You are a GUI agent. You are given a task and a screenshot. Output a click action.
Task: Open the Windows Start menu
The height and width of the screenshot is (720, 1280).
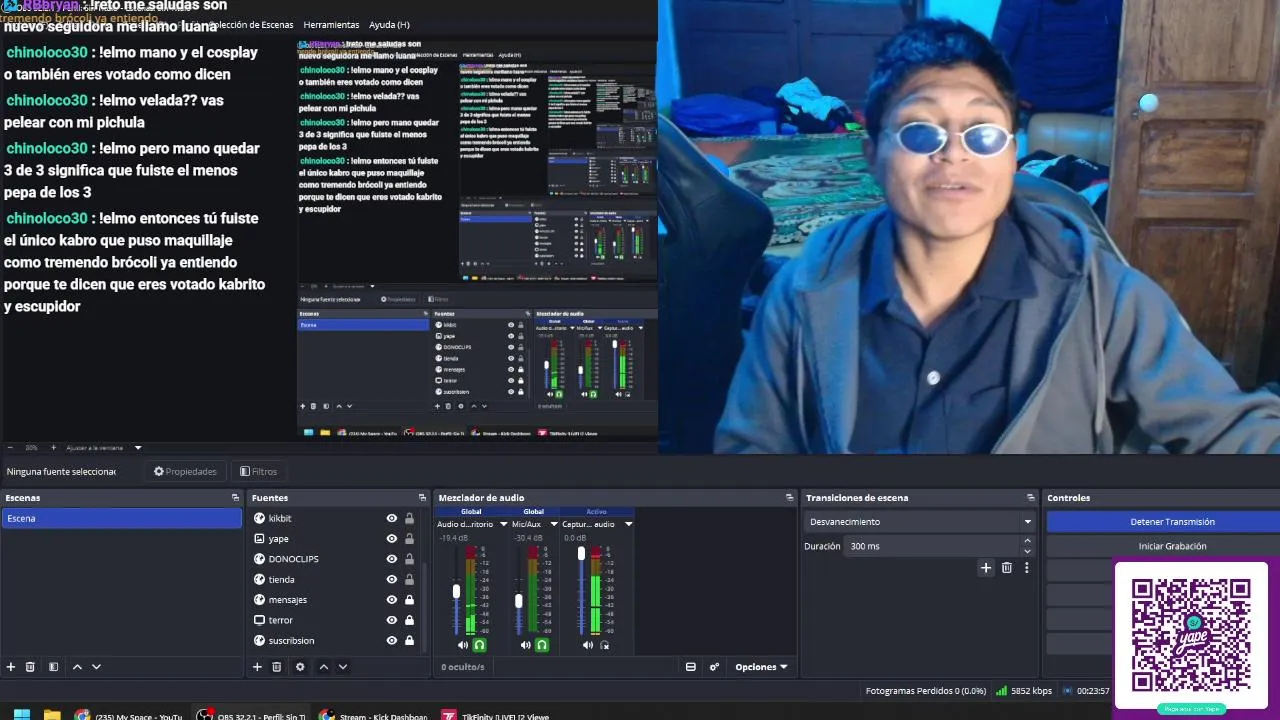coord(21,715)
